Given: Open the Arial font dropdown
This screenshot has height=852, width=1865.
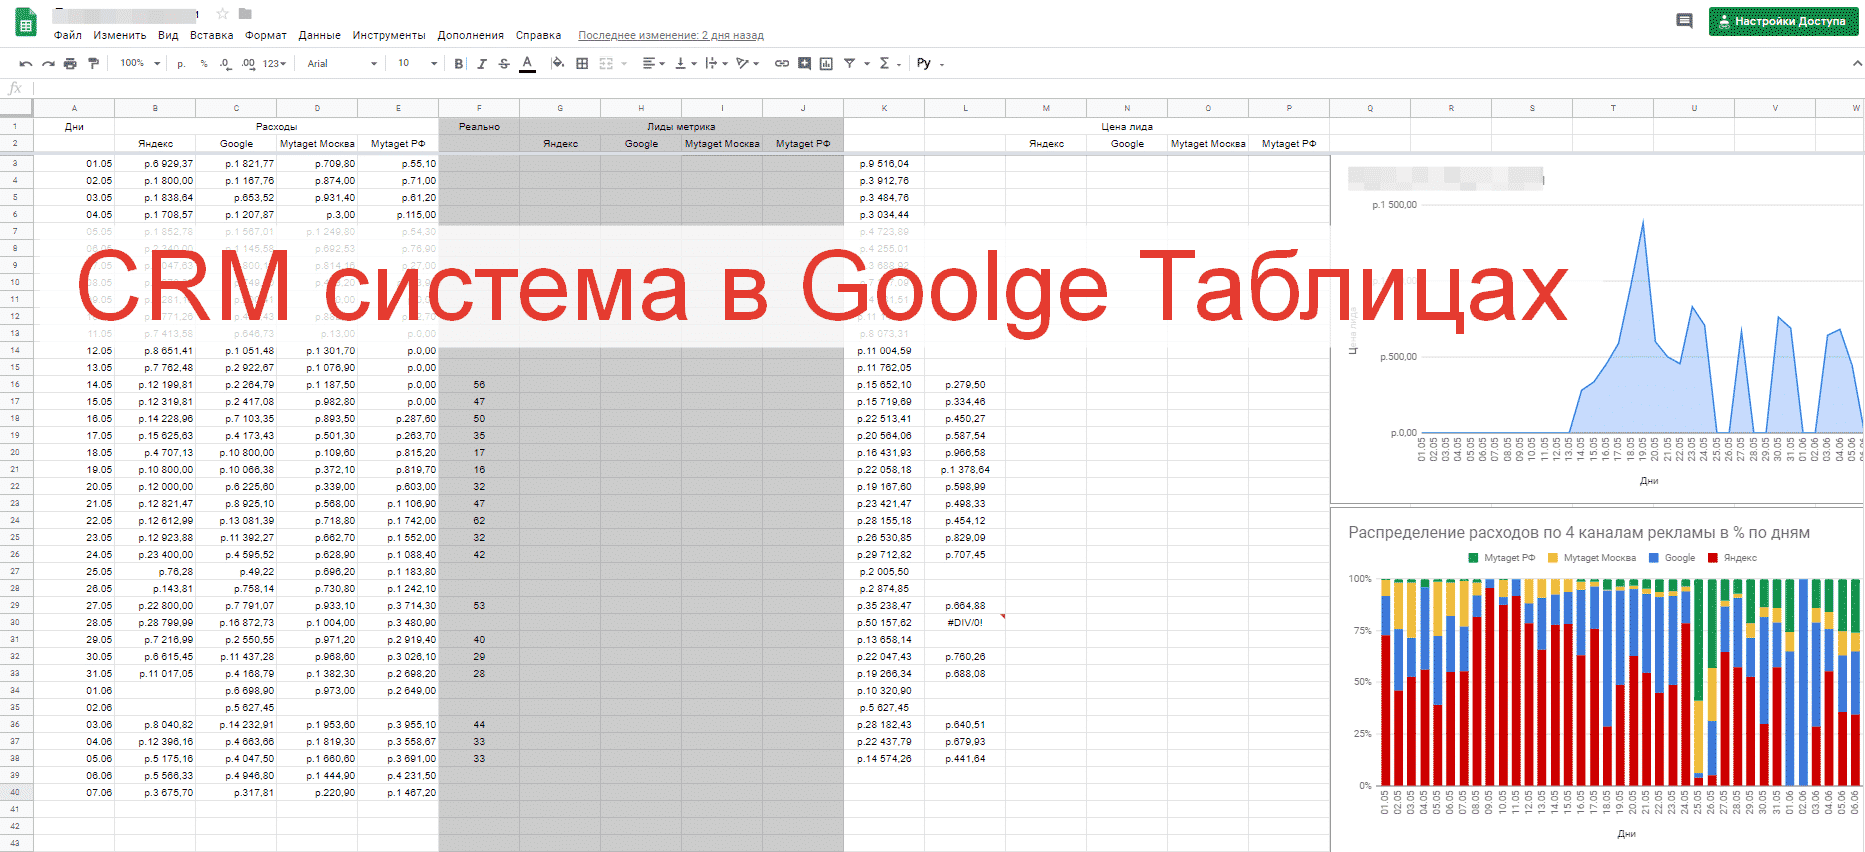Looking at the screenshot, I should [342, 63].
